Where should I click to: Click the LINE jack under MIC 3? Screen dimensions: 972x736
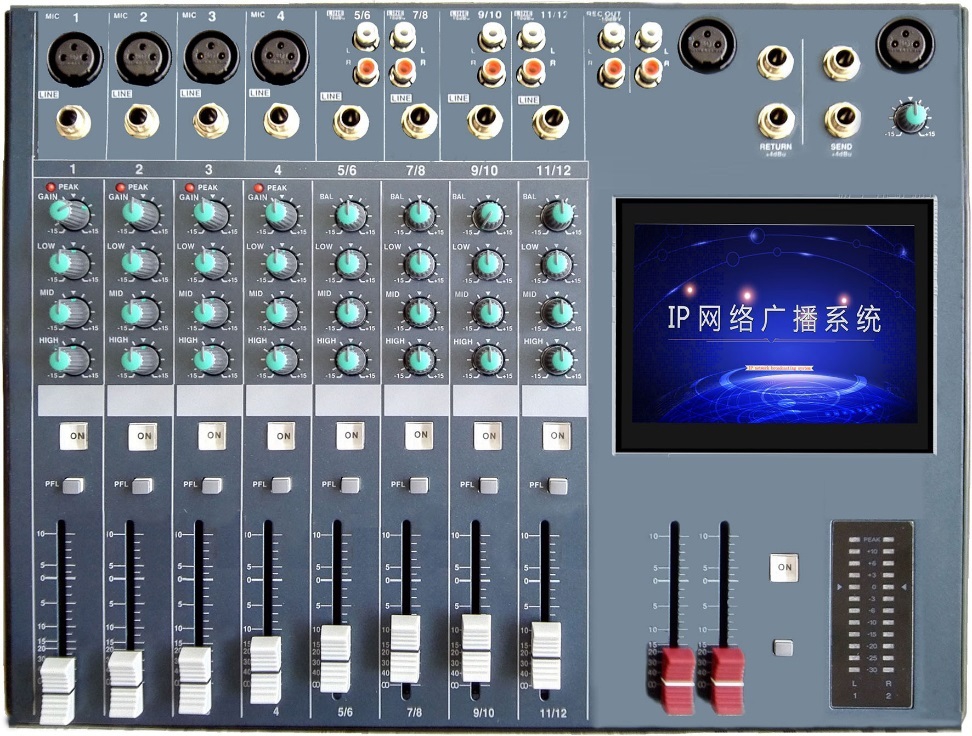click(x=210, y=121)
